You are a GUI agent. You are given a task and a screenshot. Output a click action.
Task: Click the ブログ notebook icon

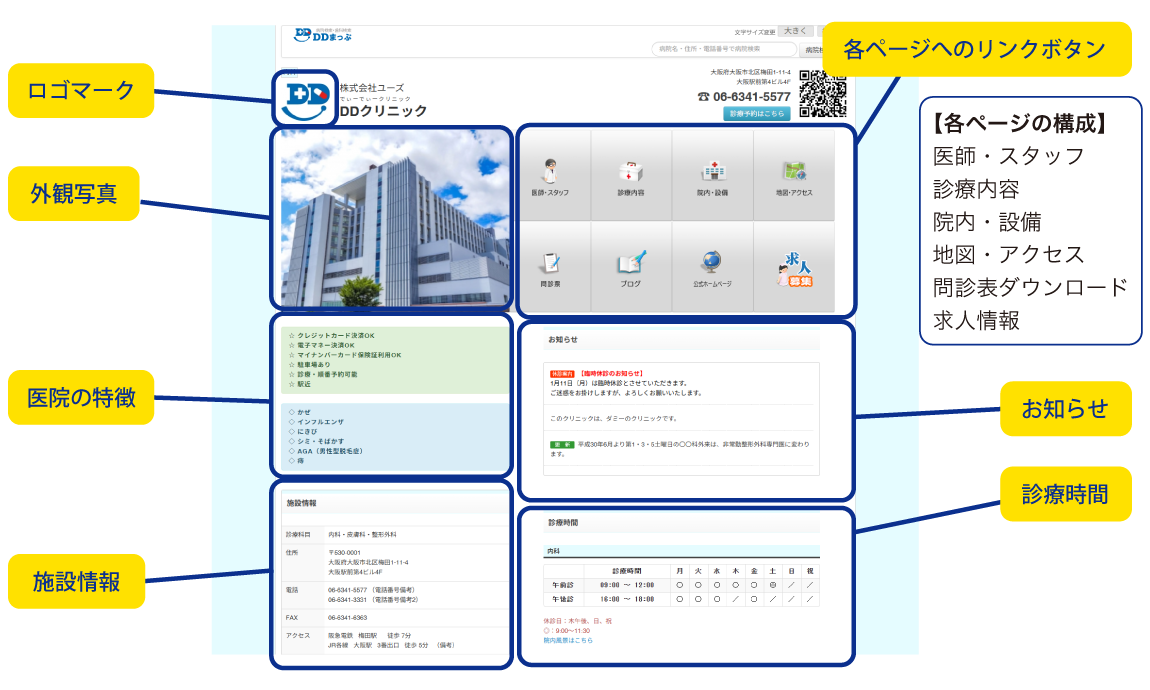[x=631, y=264]
